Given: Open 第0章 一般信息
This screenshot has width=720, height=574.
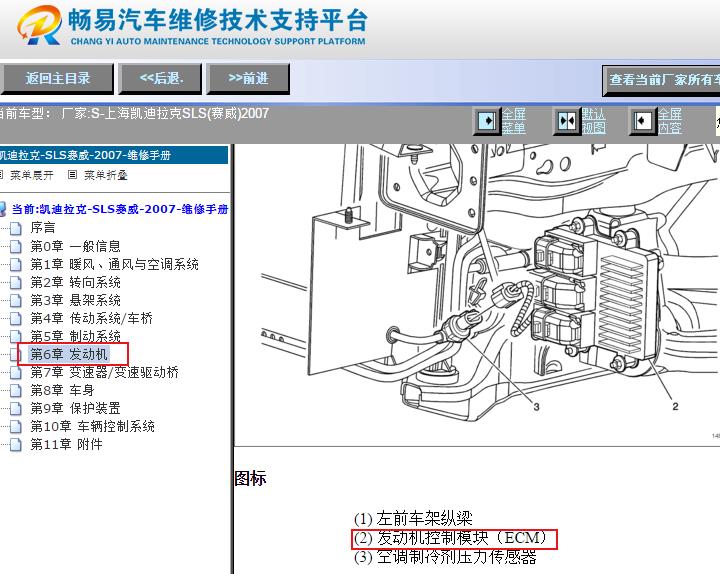Looking at the screenshot, I should [x=75, y=246].
